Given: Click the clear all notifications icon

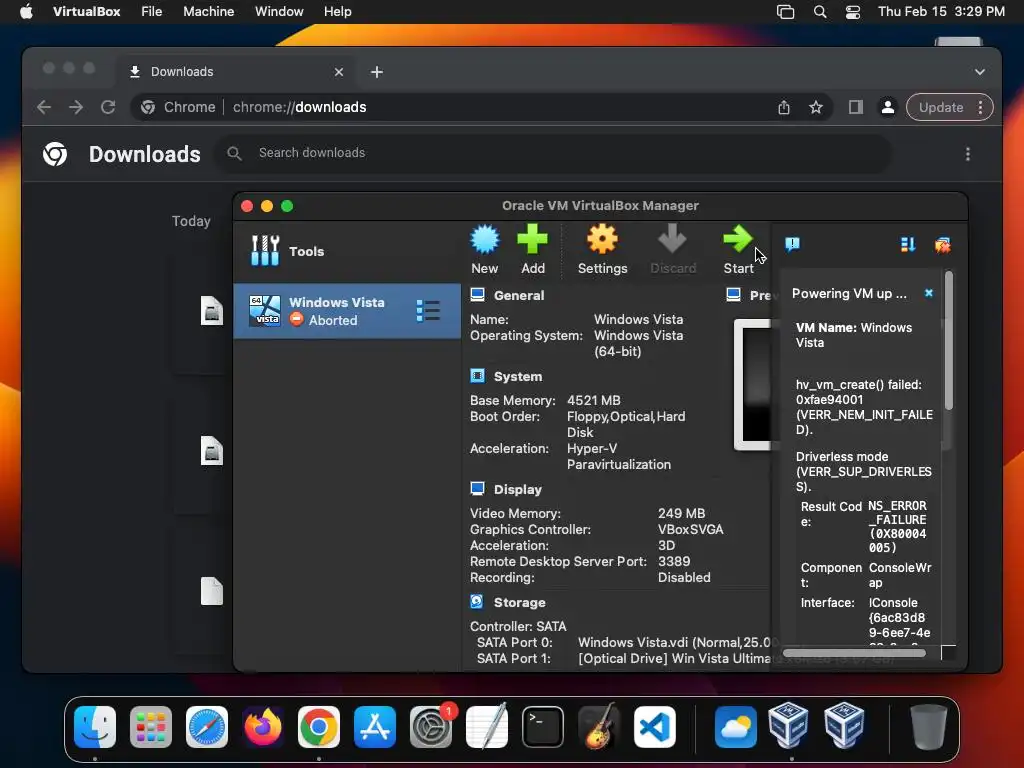Looking at the screenshot, I should coord(942,245).
